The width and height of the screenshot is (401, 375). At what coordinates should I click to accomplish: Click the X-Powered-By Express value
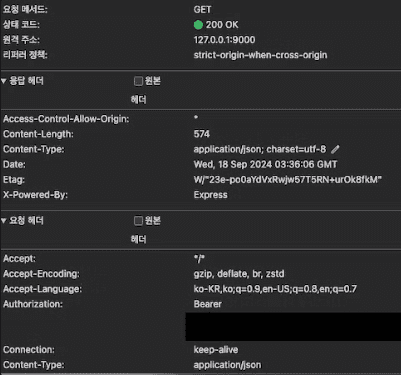point(210,195)
